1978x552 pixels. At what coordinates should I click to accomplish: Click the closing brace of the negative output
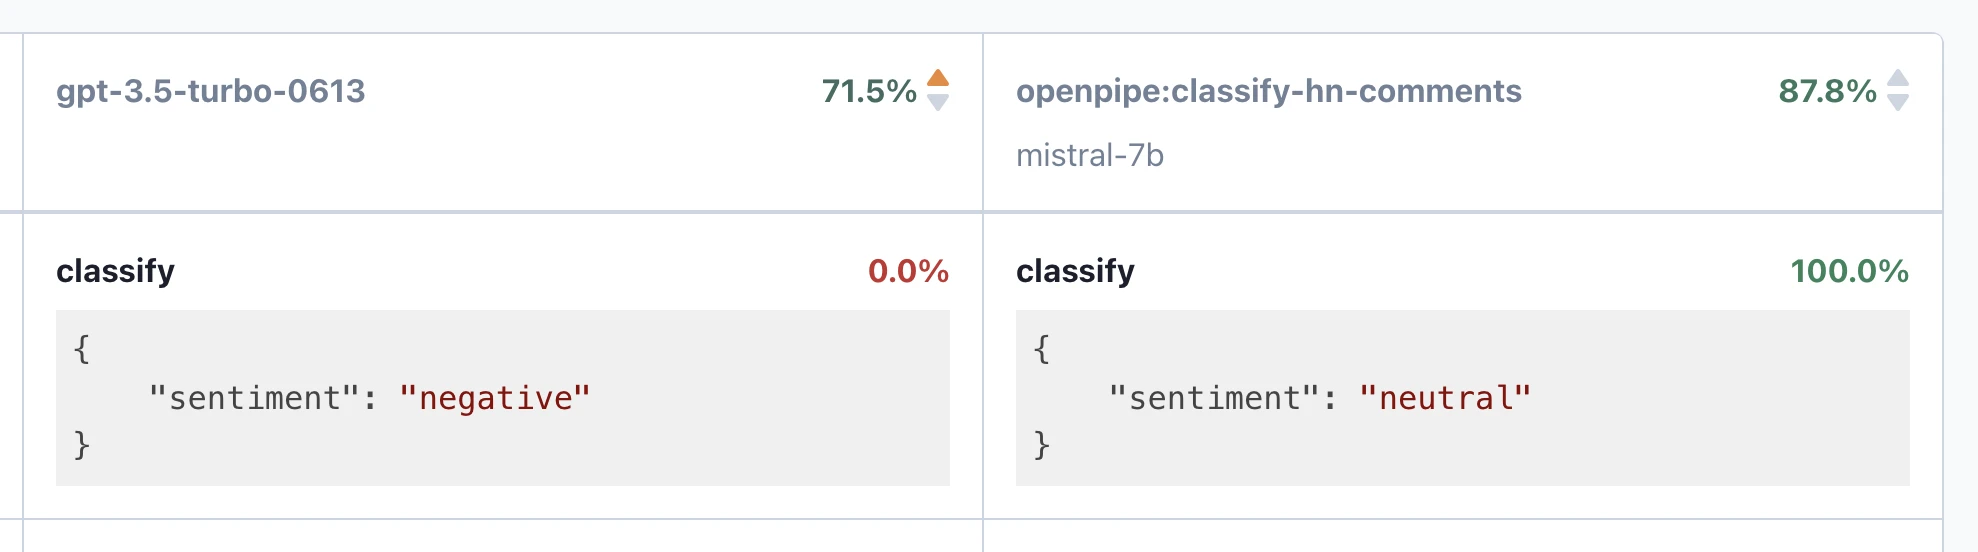(x=82, y=444)
